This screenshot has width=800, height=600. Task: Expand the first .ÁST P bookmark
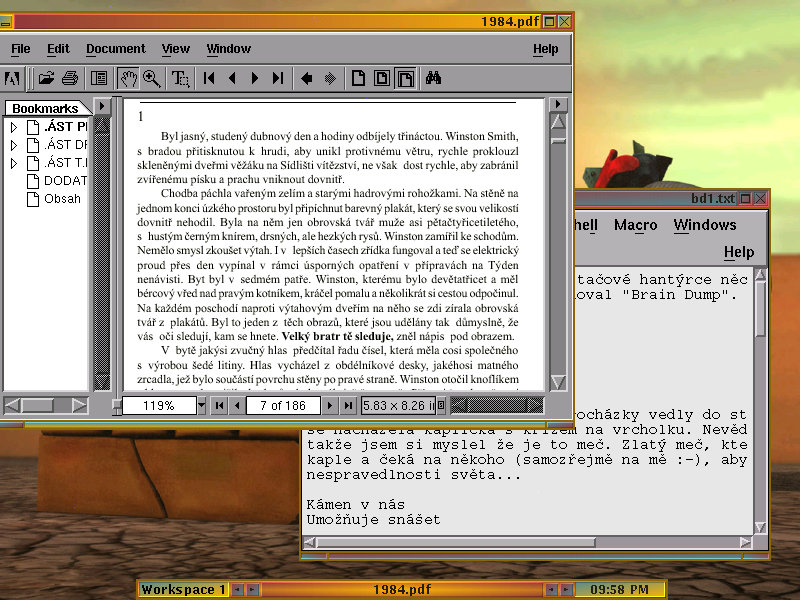tap(14, 127)
